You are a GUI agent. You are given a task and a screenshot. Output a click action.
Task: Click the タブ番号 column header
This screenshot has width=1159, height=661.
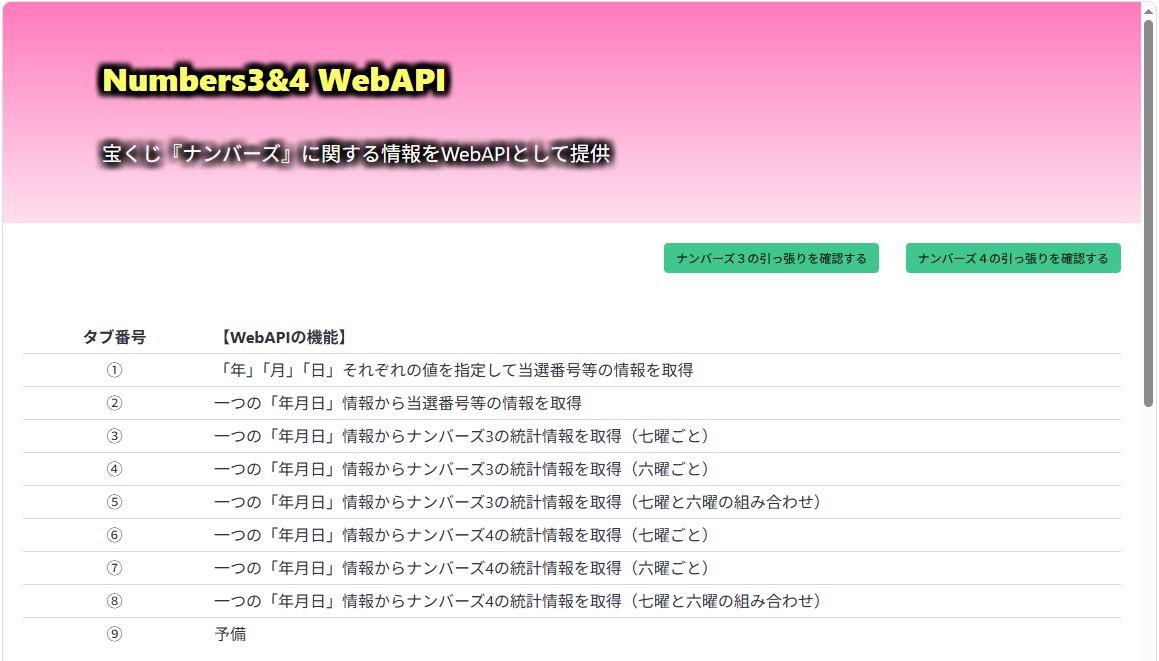click(114, 337)
